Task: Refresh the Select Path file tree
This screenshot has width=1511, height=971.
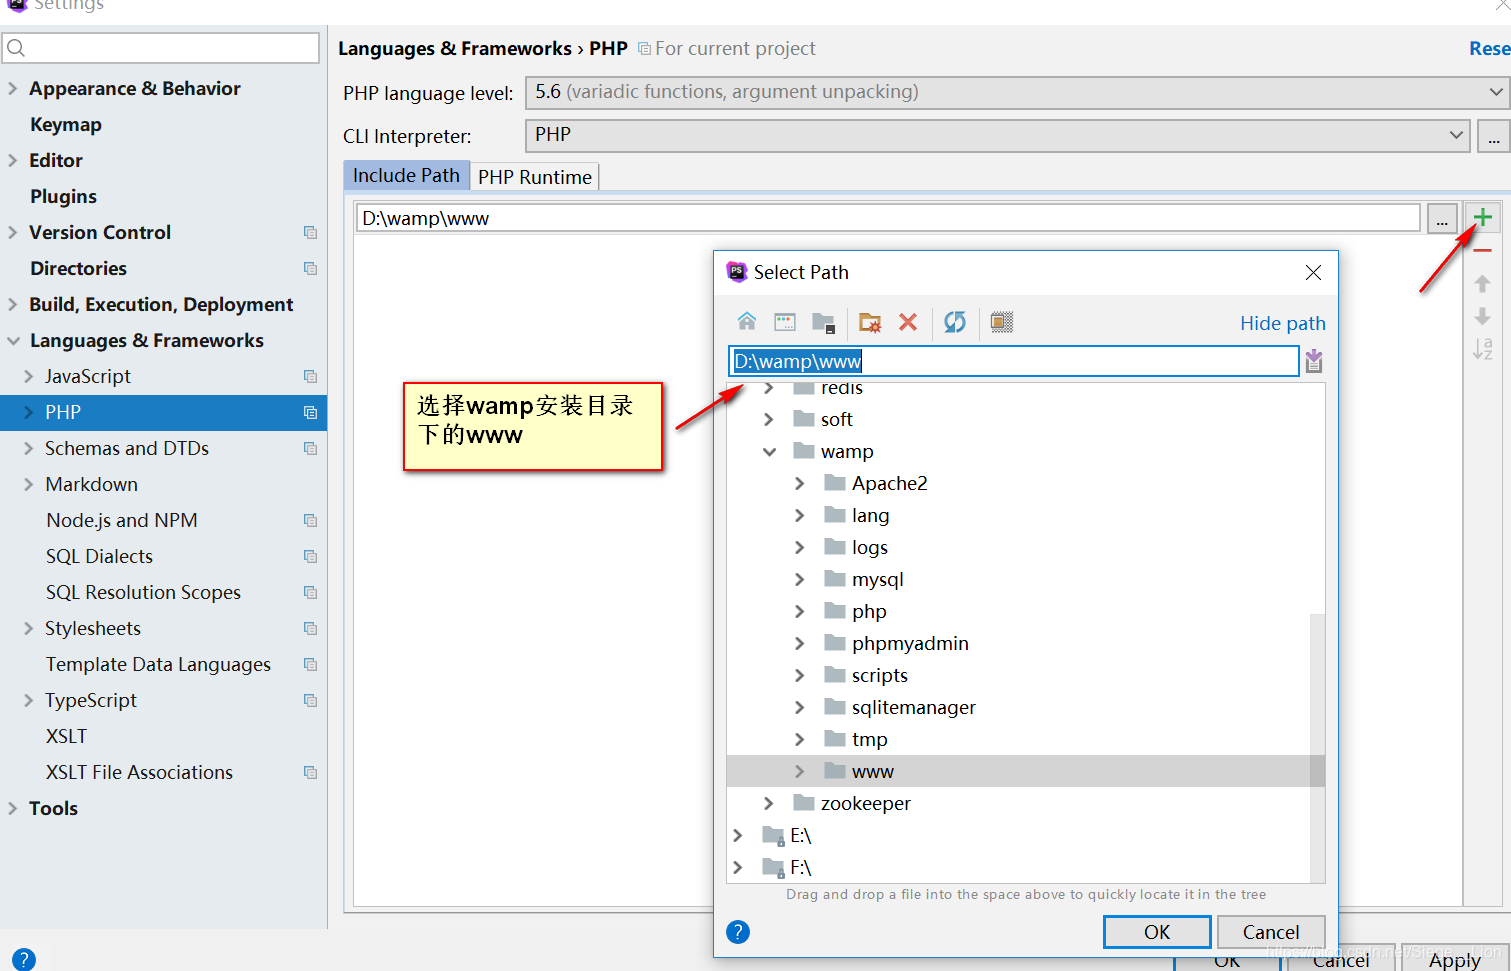Action: point(955,322)
